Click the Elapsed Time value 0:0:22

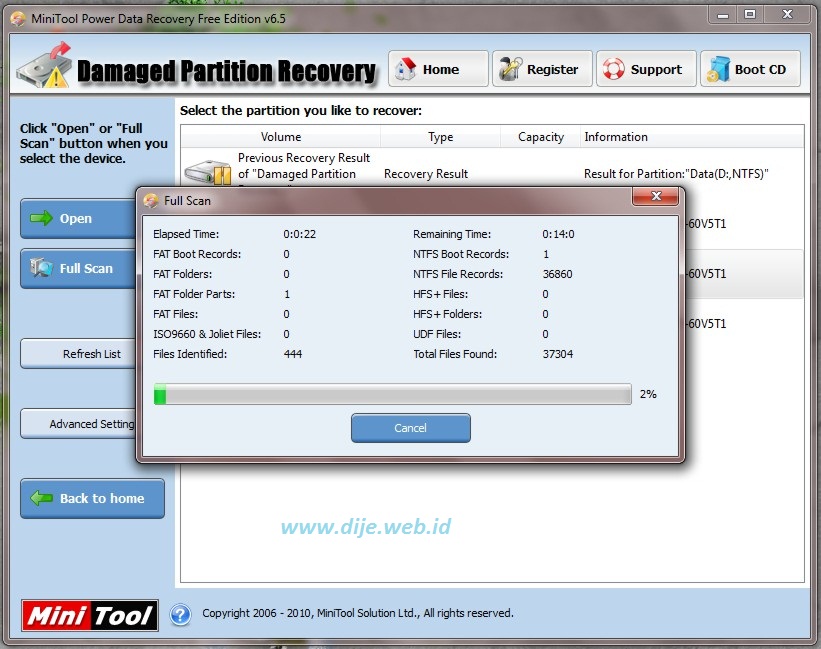tap(299, 234)
